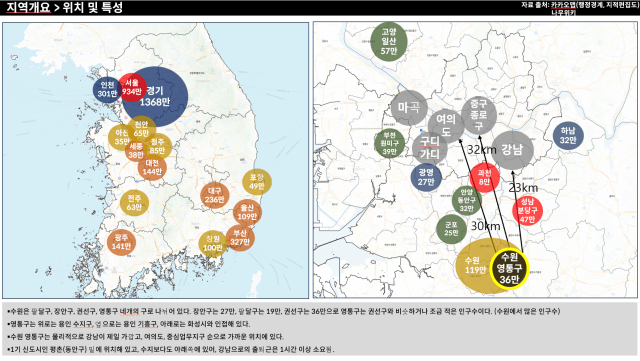Select the 인천 301만 circle
Image resolution: width=640 pixels, height=361 pixels.
click(x=107, y=89)
